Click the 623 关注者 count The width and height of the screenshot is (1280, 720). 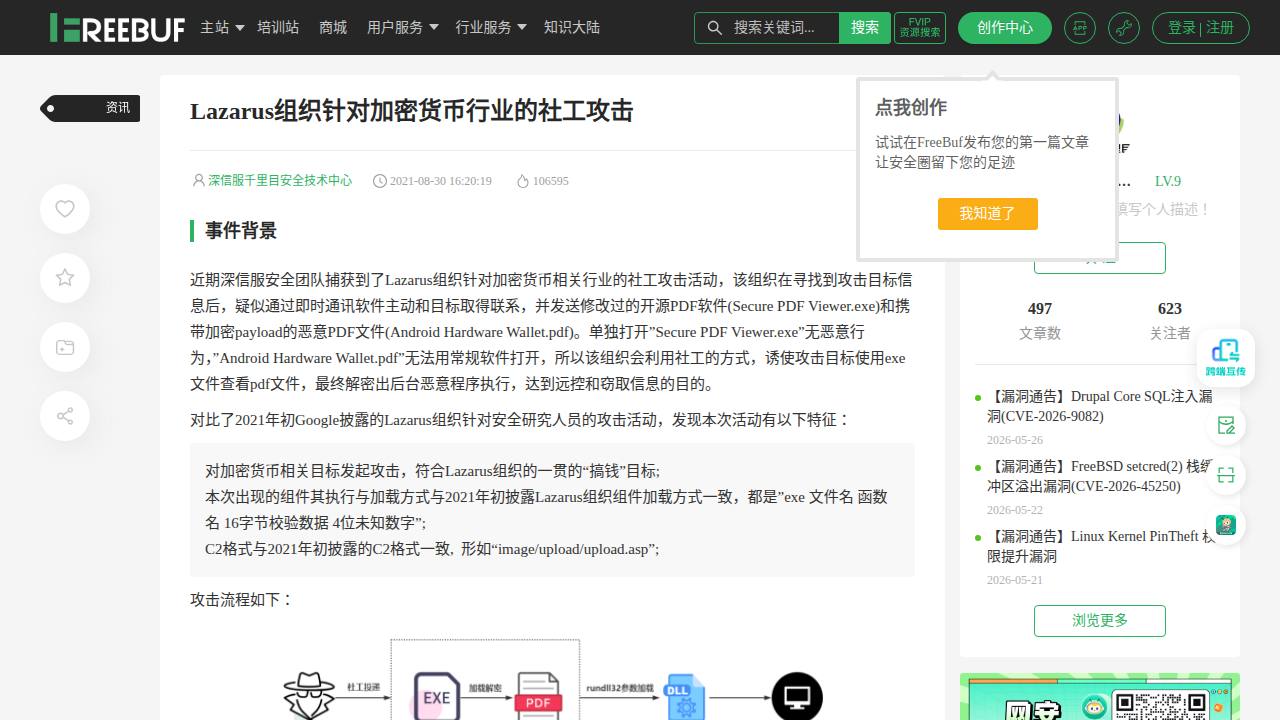tap(1170, 320)
